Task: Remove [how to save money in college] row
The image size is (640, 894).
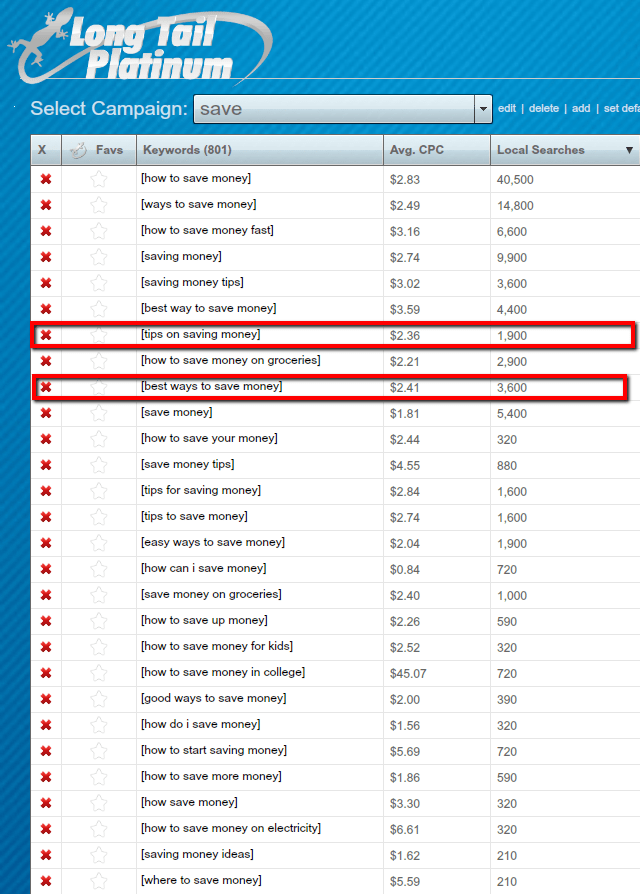Action: 46,673
